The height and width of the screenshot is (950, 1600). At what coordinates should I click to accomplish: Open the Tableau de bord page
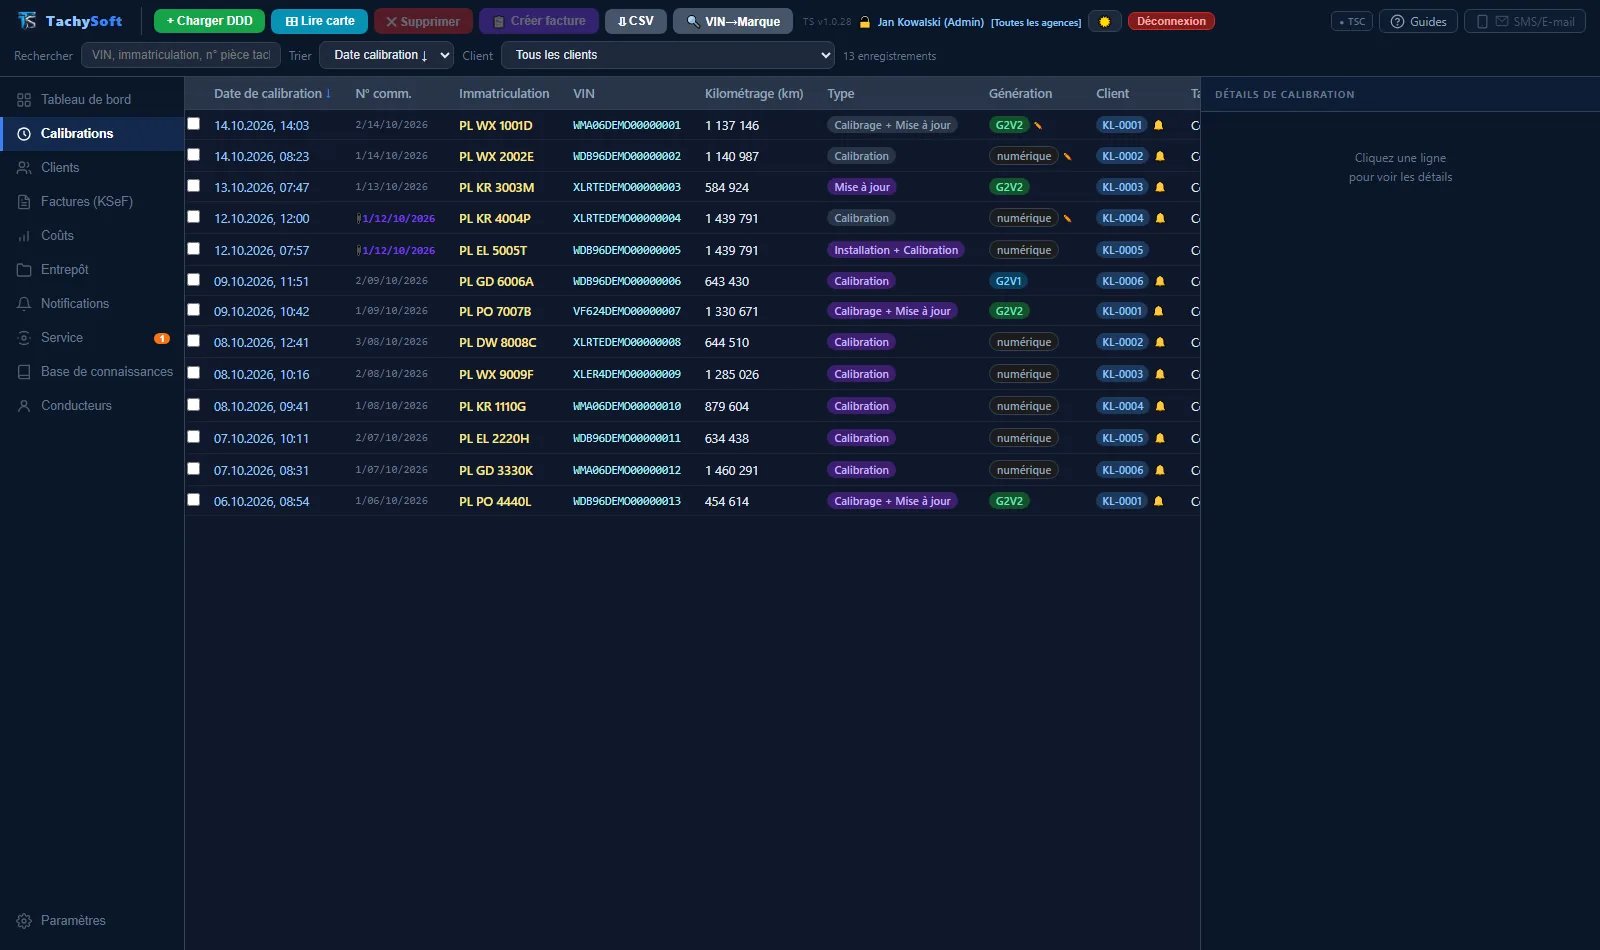tap(92, 99)
